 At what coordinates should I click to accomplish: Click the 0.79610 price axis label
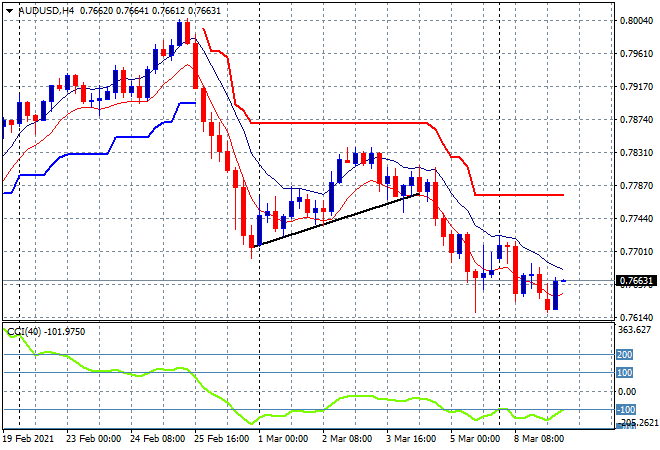coord(636,54)
